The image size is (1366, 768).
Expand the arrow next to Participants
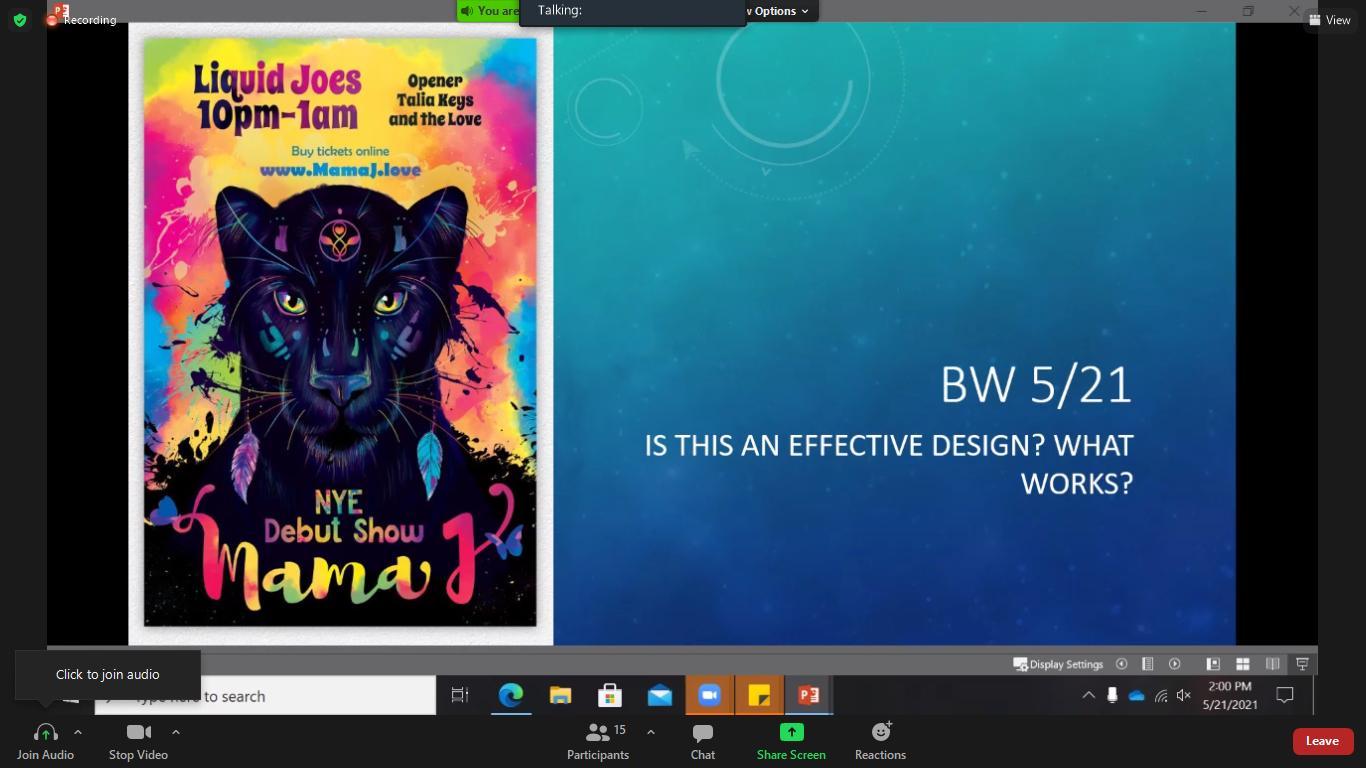pyautogui.click(x=651, y=732)
